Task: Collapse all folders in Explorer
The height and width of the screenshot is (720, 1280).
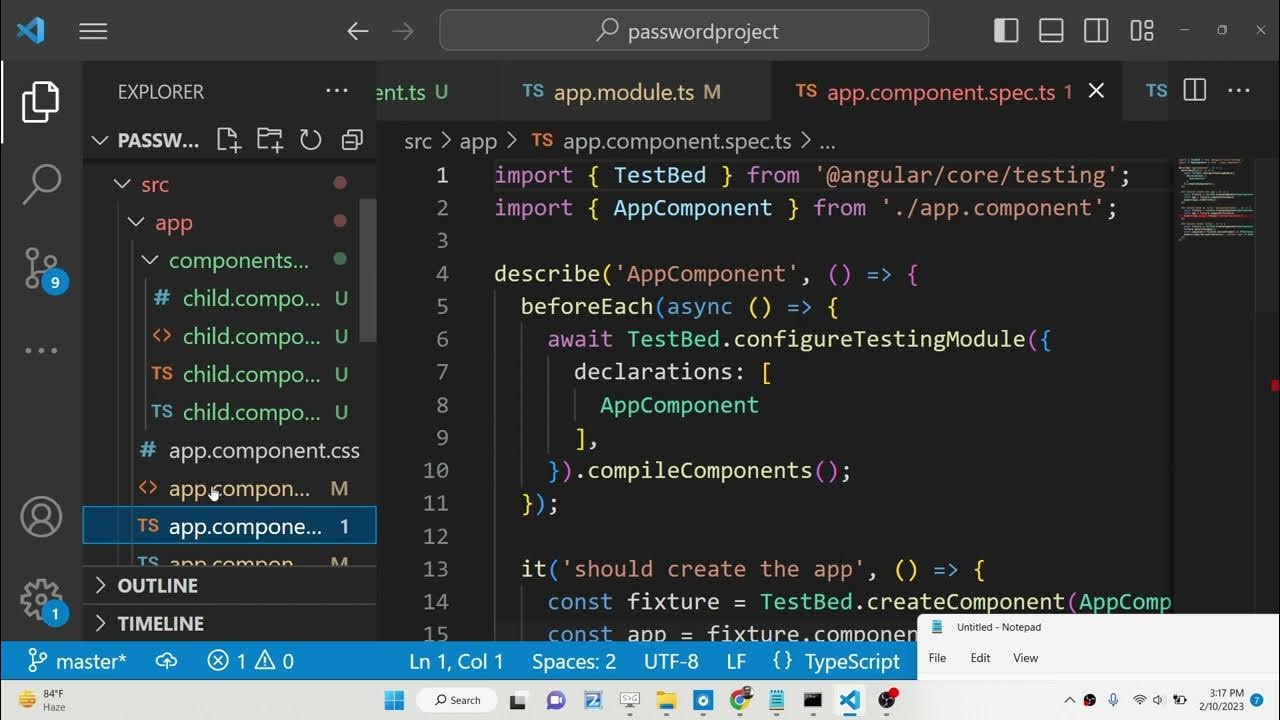Action: [352, 140]
